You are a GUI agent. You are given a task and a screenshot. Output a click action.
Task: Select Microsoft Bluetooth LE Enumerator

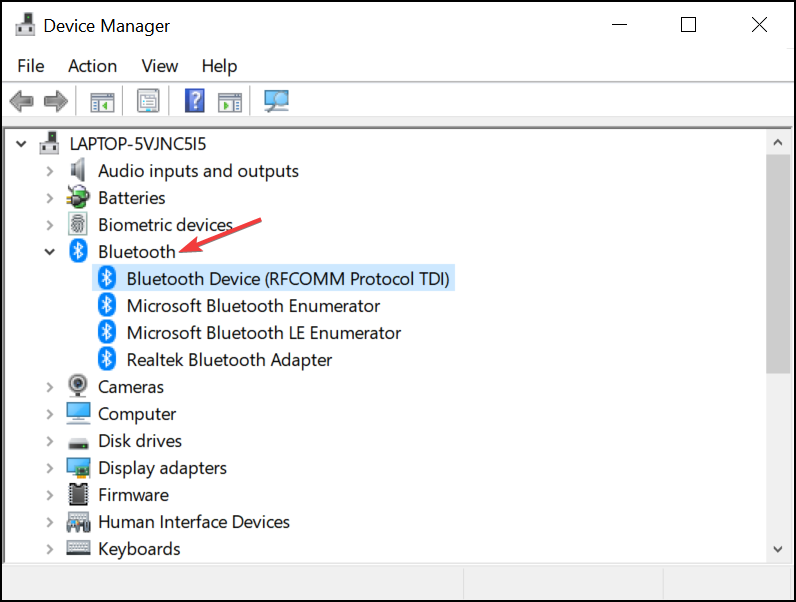[263, 333]
